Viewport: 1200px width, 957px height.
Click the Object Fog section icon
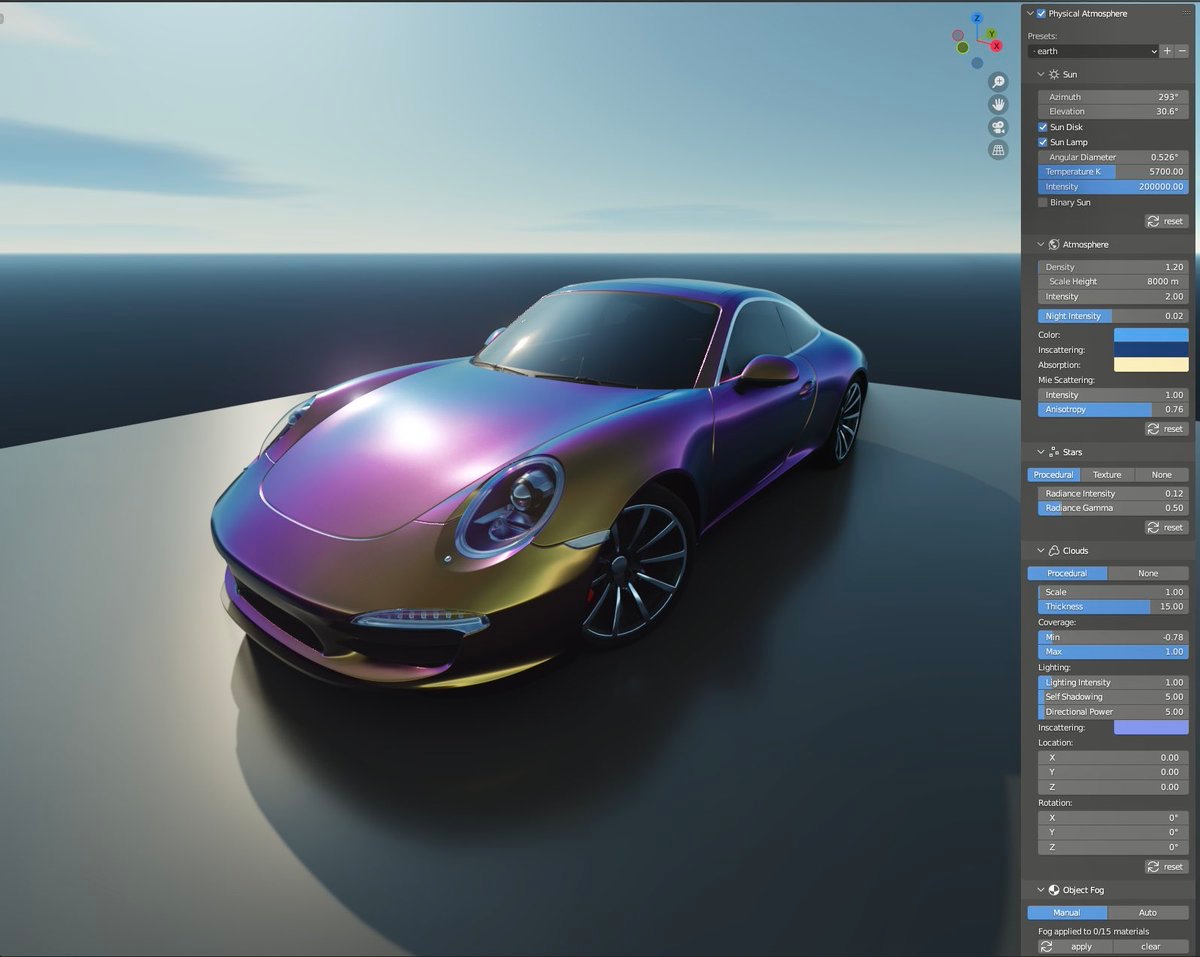coord(1053,890)
